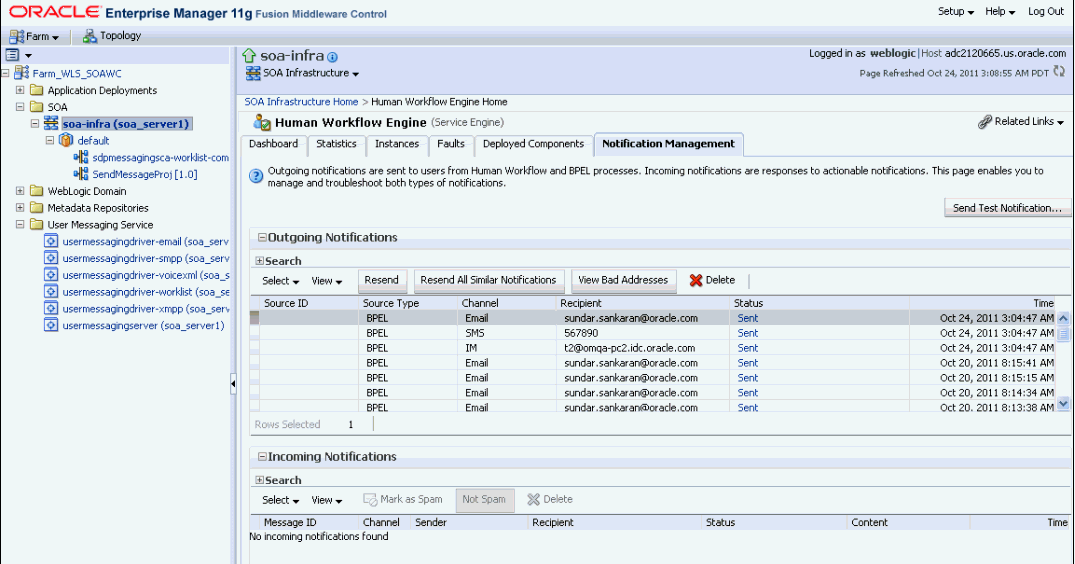Delete the selected outgoing notification
This screenshot has width=1075, height=564.
pyautogui.click(x=712, y=280)
